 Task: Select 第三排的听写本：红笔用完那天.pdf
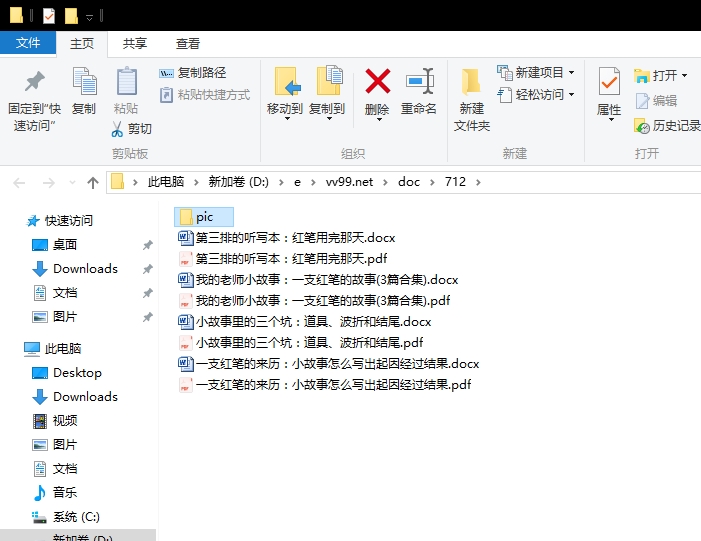[x=283, y=258]
